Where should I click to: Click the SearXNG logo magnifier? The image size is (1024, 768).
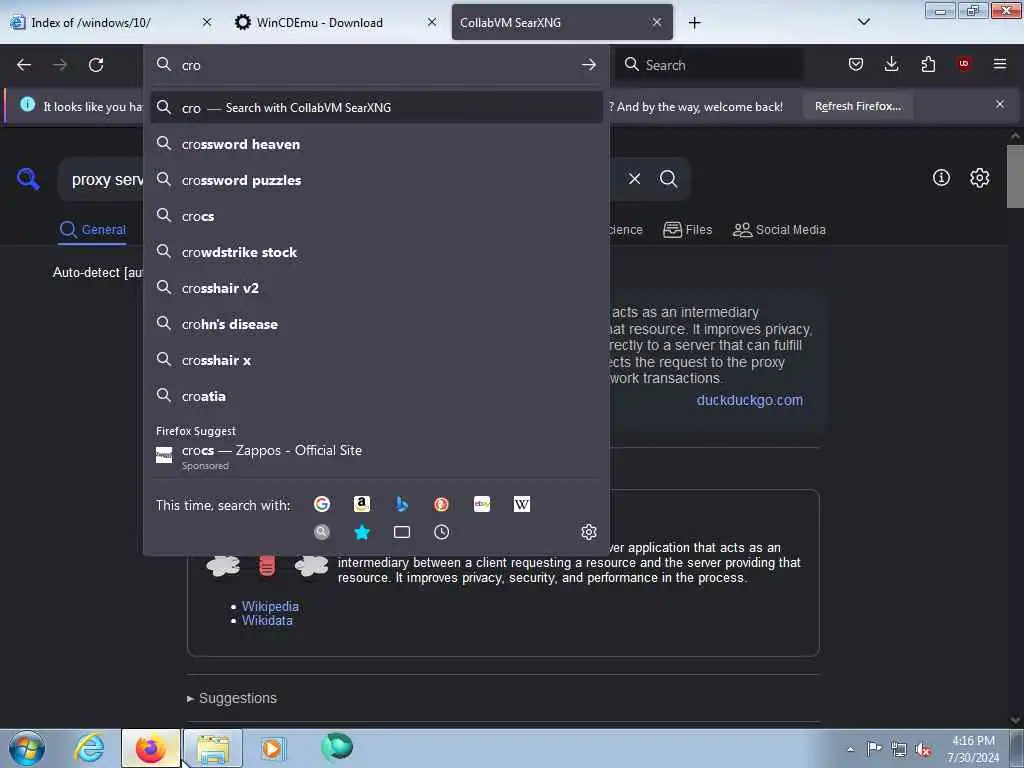[28, 178]
